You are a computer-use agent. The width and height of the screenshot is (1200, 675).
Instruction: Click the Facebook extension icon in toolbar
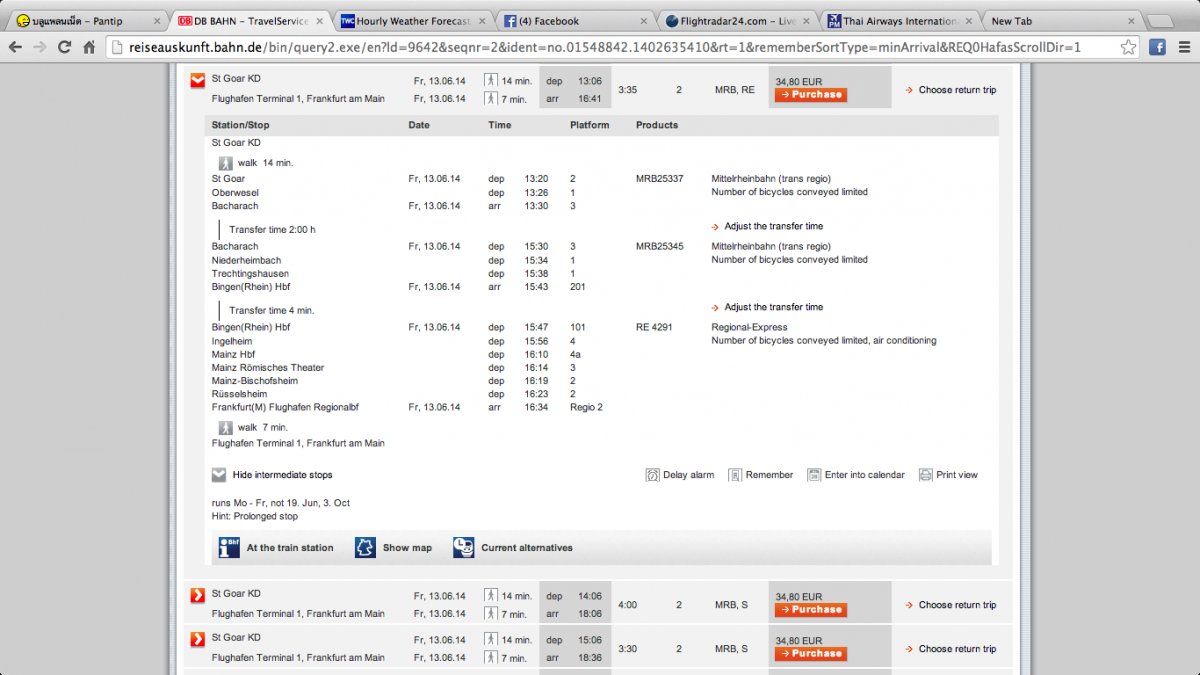[x=1157, y=47]
